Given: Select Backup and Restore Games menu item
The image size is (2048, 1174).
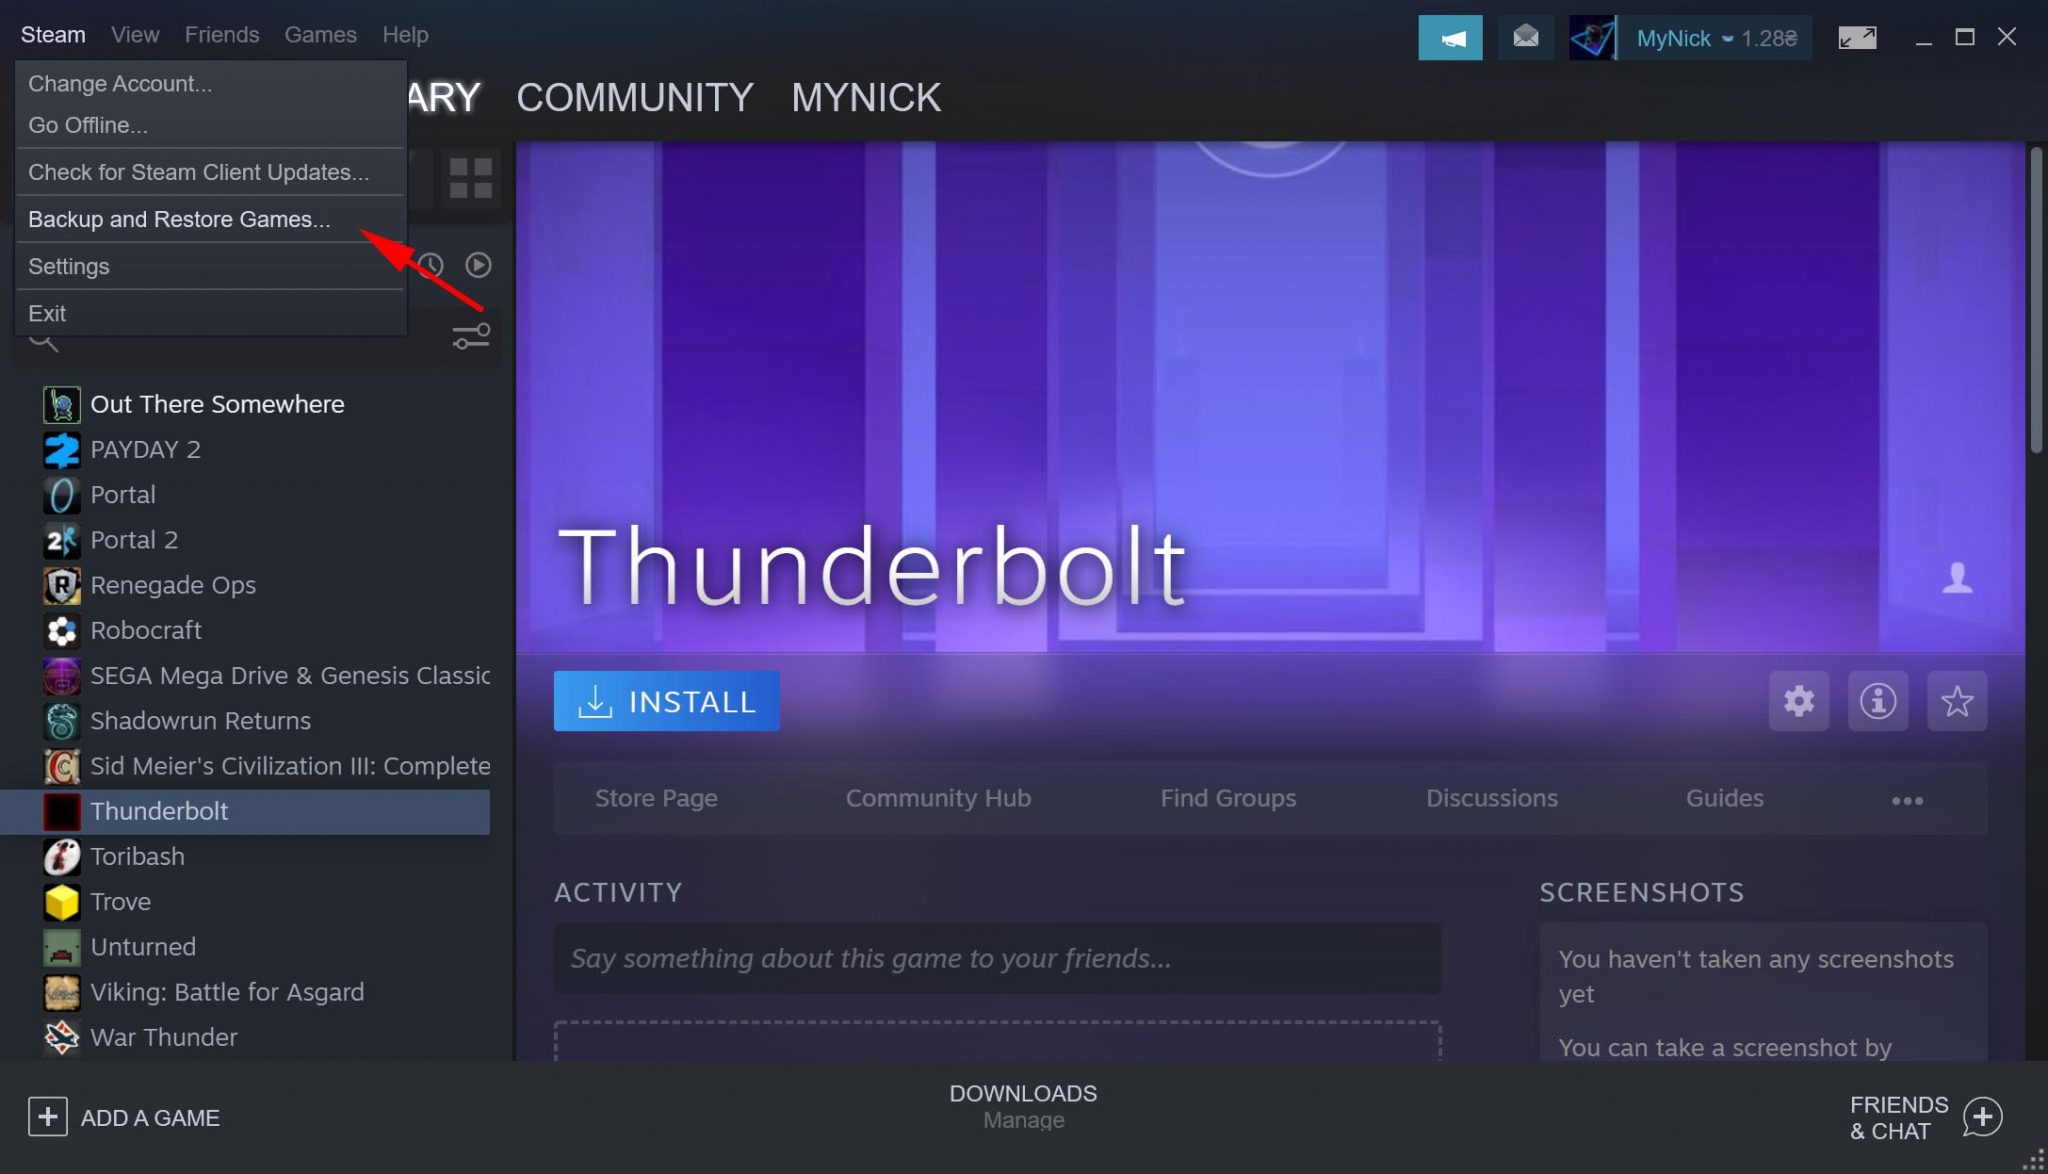Looking at the screenshot, I should coord(180,219).
